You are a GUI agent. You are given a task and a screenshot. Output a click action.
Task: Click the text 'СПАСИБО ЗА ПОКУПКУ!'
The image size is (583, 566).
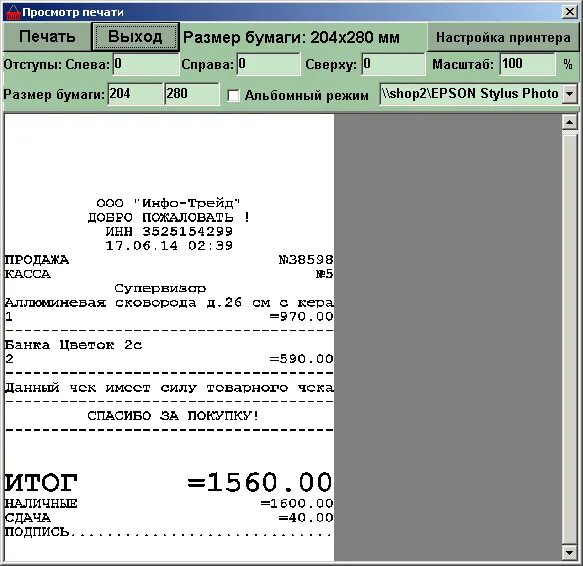pyautogui.click(x=173, y=415)
